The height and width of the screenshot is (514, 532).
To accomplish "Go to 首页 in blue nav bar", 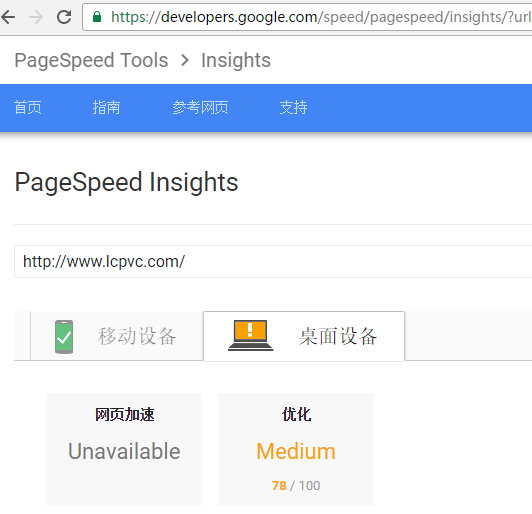I will [x=28, y=108].
